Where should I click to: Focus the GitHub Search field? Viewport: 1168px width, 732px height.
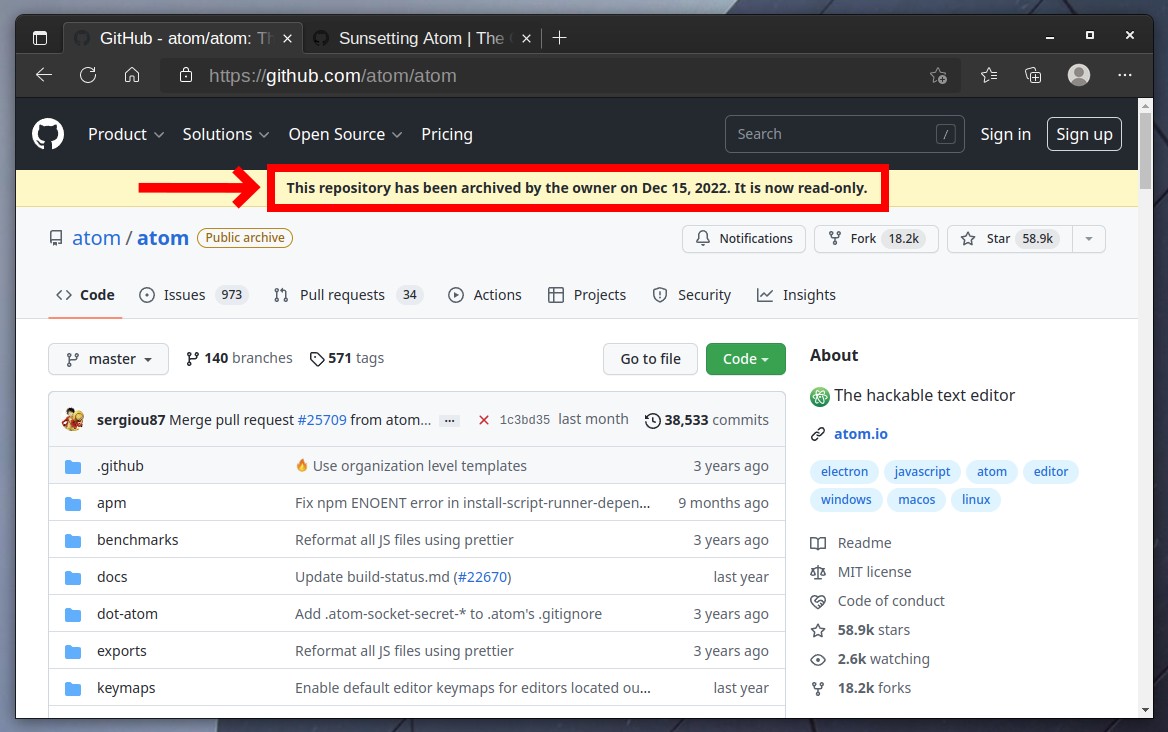point(845,134)
